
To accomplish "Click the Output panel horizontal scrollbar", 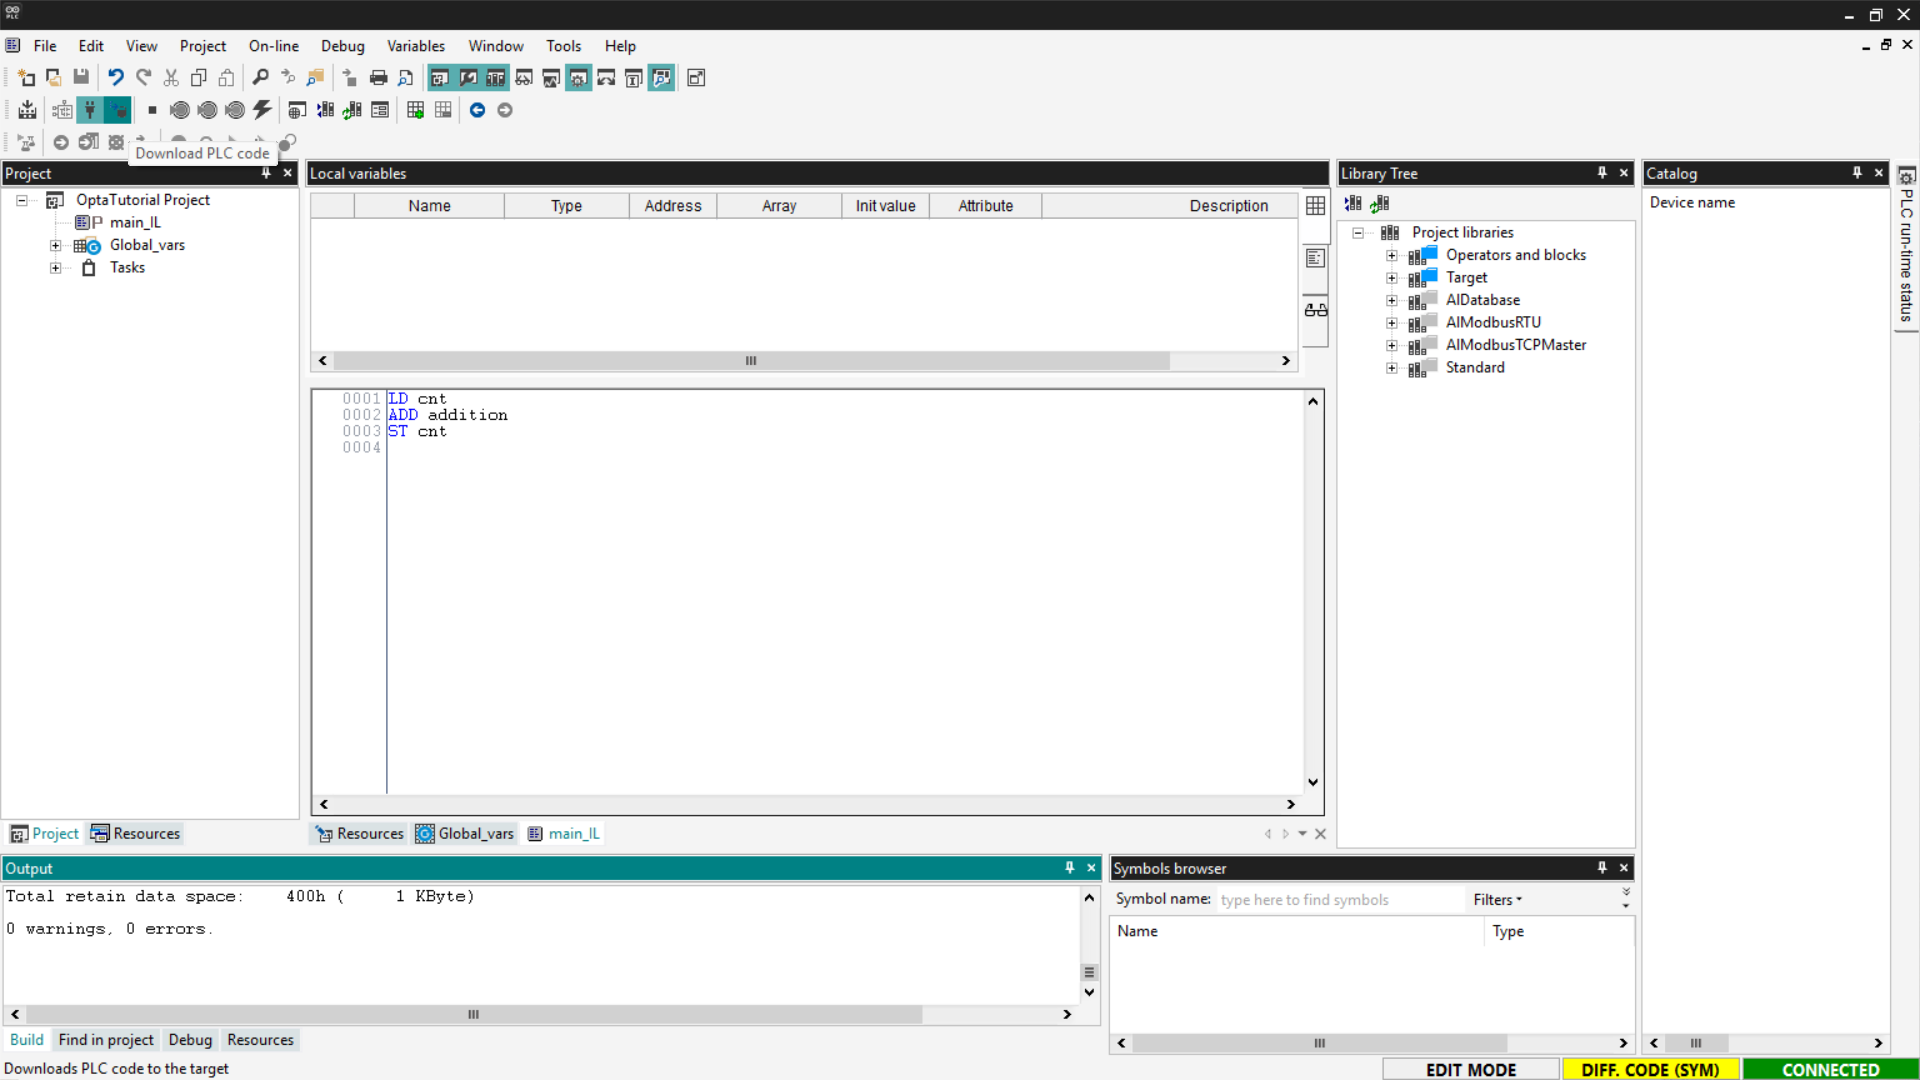I will coord(473,1014).
